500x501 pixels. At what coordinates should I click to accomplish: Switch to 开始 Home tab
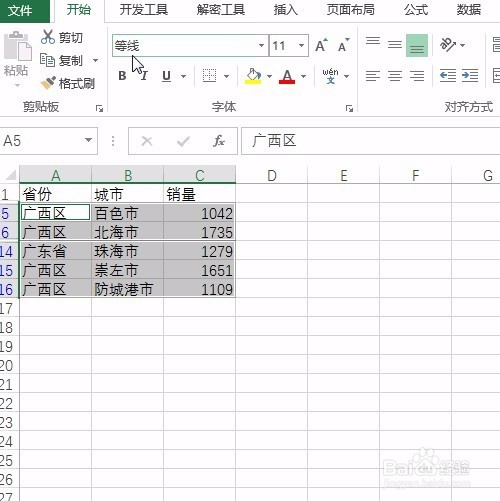coord(79,9)
